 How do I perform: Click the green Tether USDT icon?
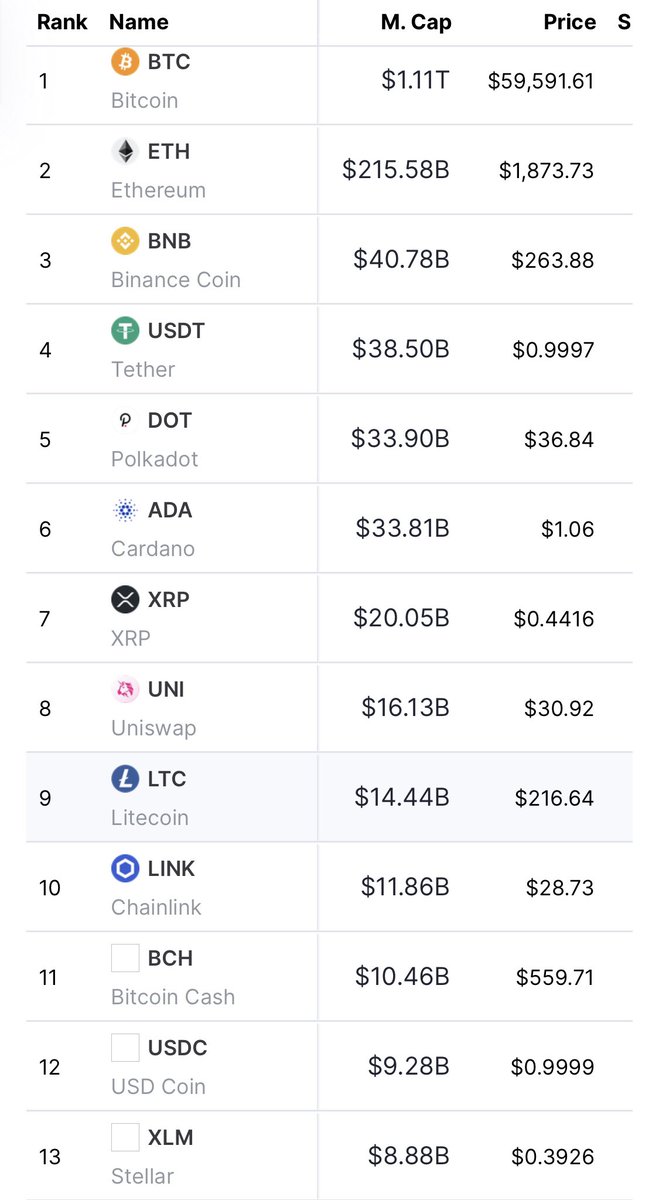tap(125, 331)
